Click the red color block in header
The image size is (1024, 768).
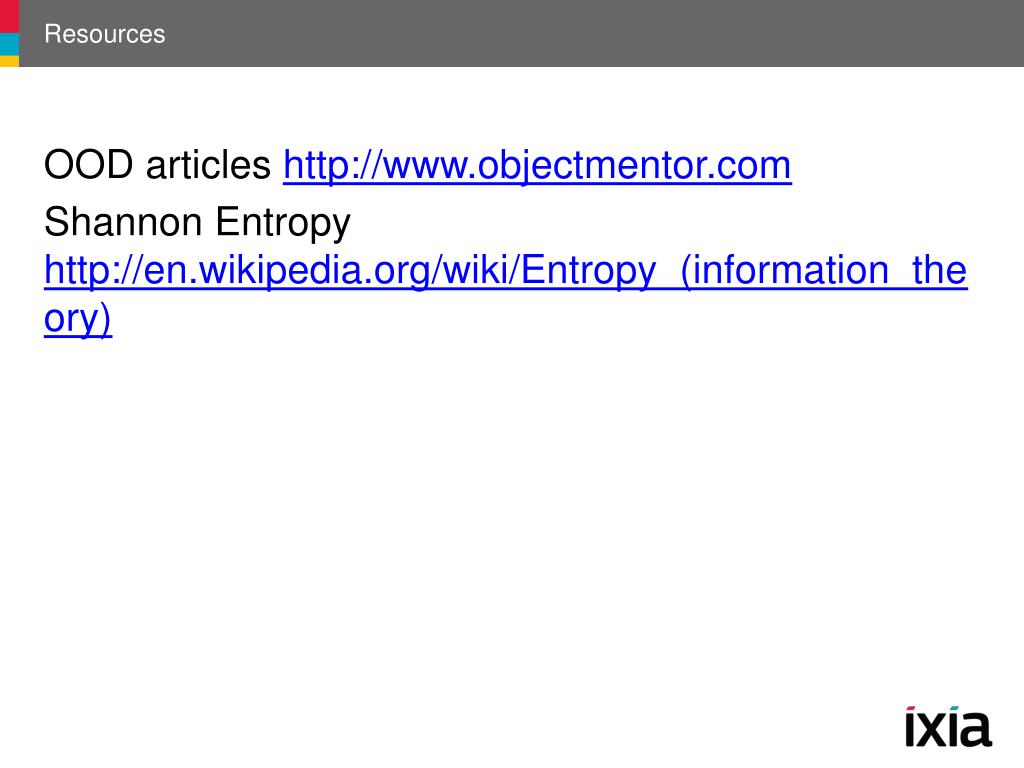[x=9, y=16]
